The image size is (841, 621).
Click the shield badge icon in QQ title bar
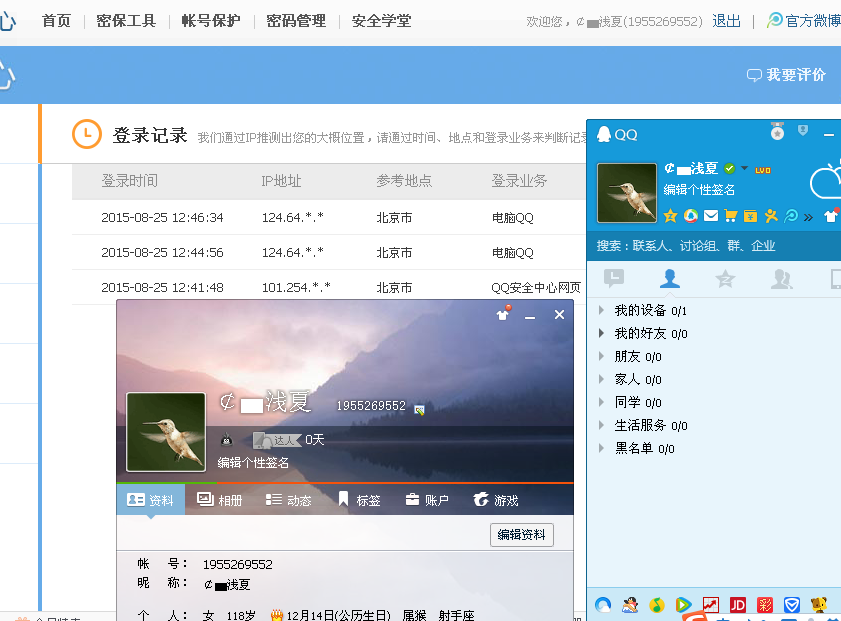coord(803,130)
